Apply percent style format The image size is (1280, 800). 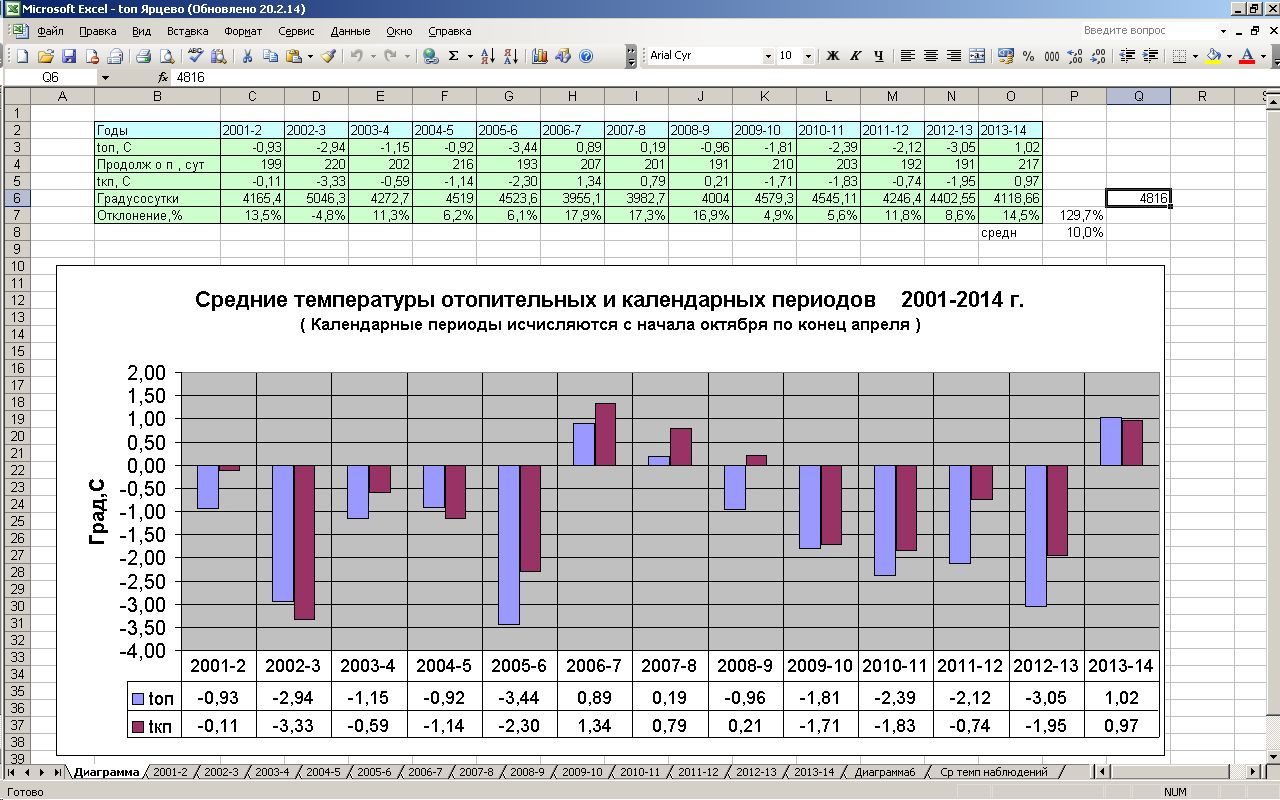1029,56
